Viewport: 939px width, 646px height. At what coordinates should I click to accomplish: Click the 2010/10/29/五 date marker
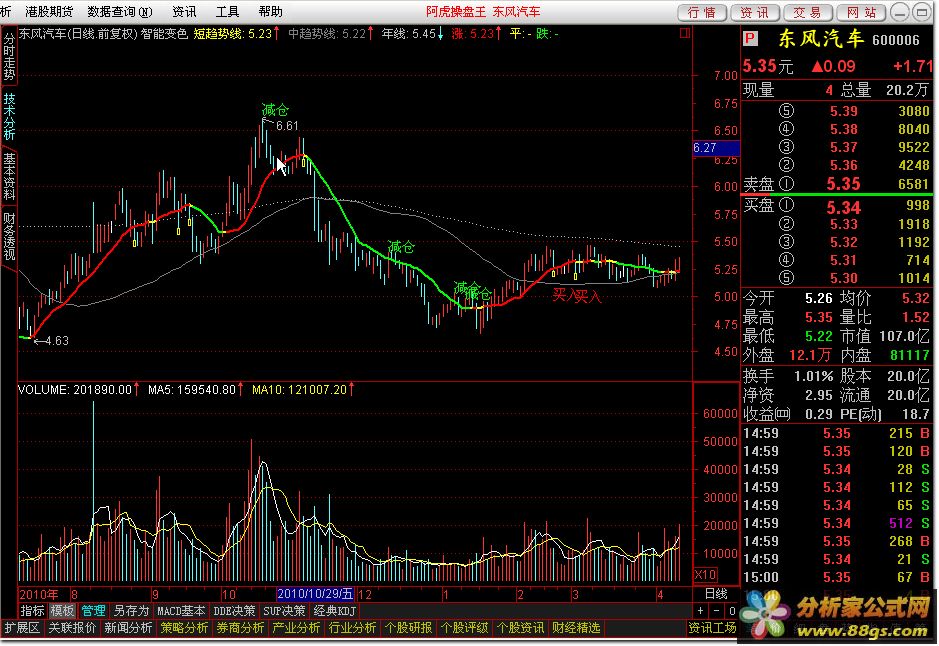tap(315, 594)
